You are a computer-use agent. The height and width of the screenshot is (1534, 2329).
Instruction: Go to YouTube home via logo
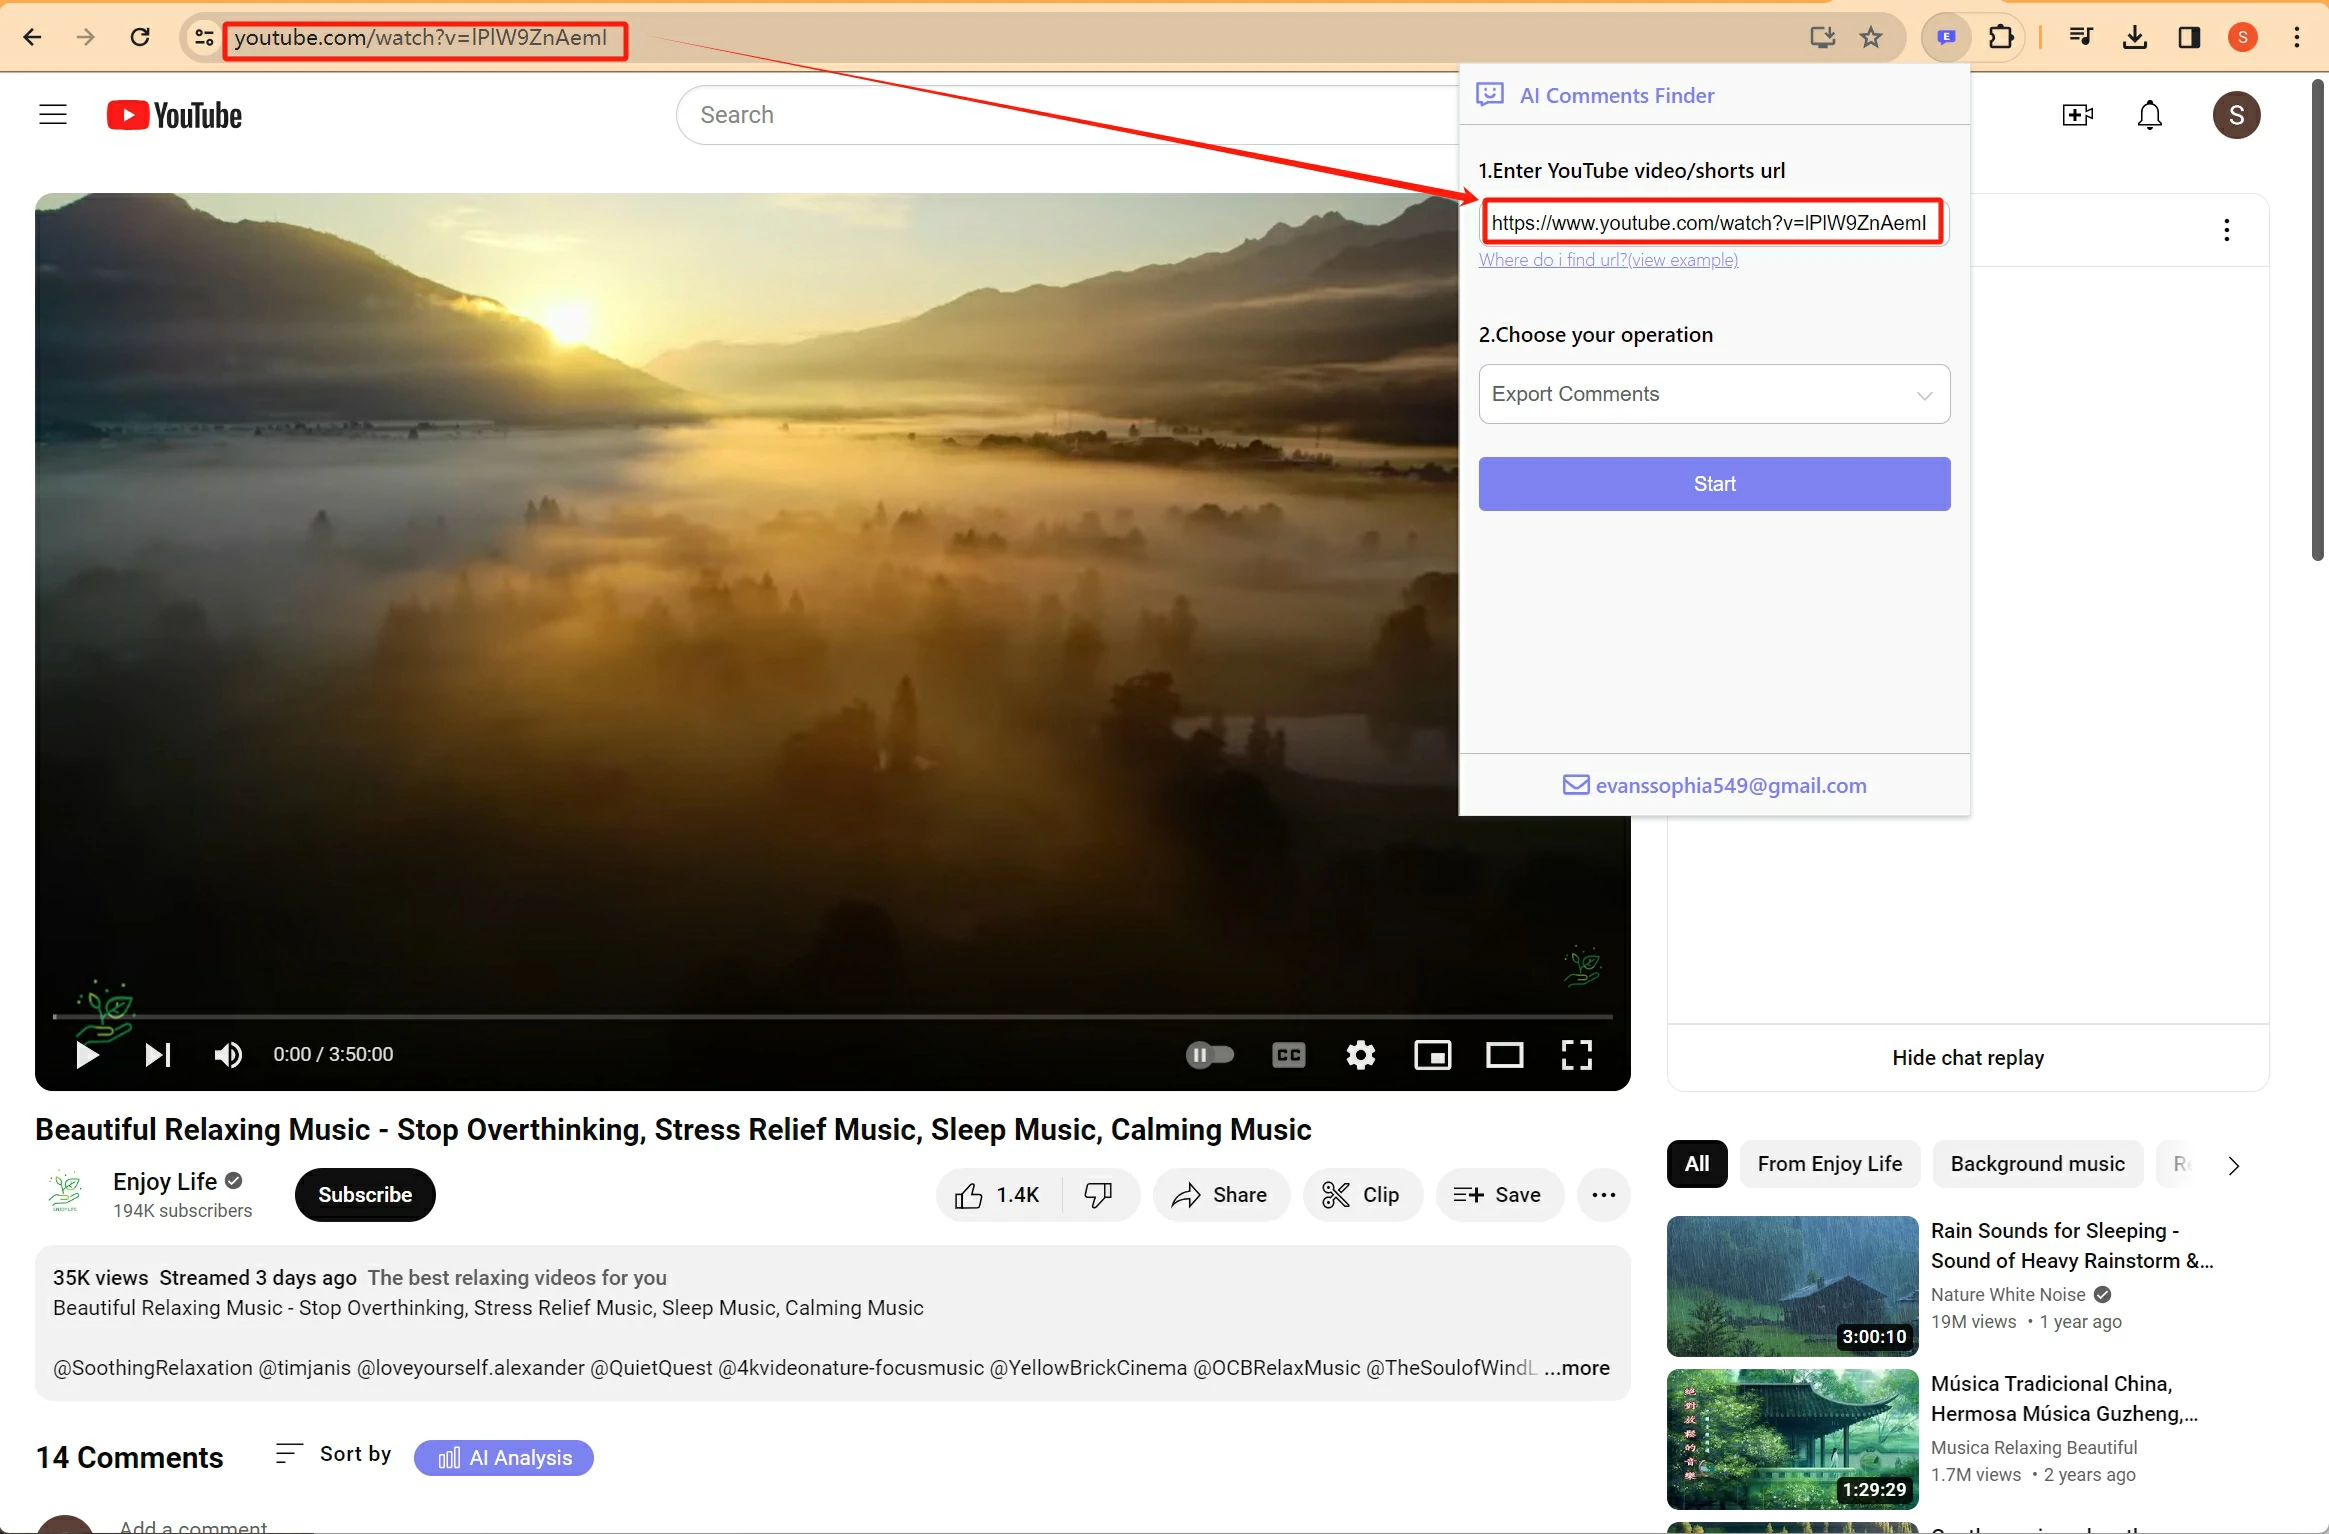175,115
